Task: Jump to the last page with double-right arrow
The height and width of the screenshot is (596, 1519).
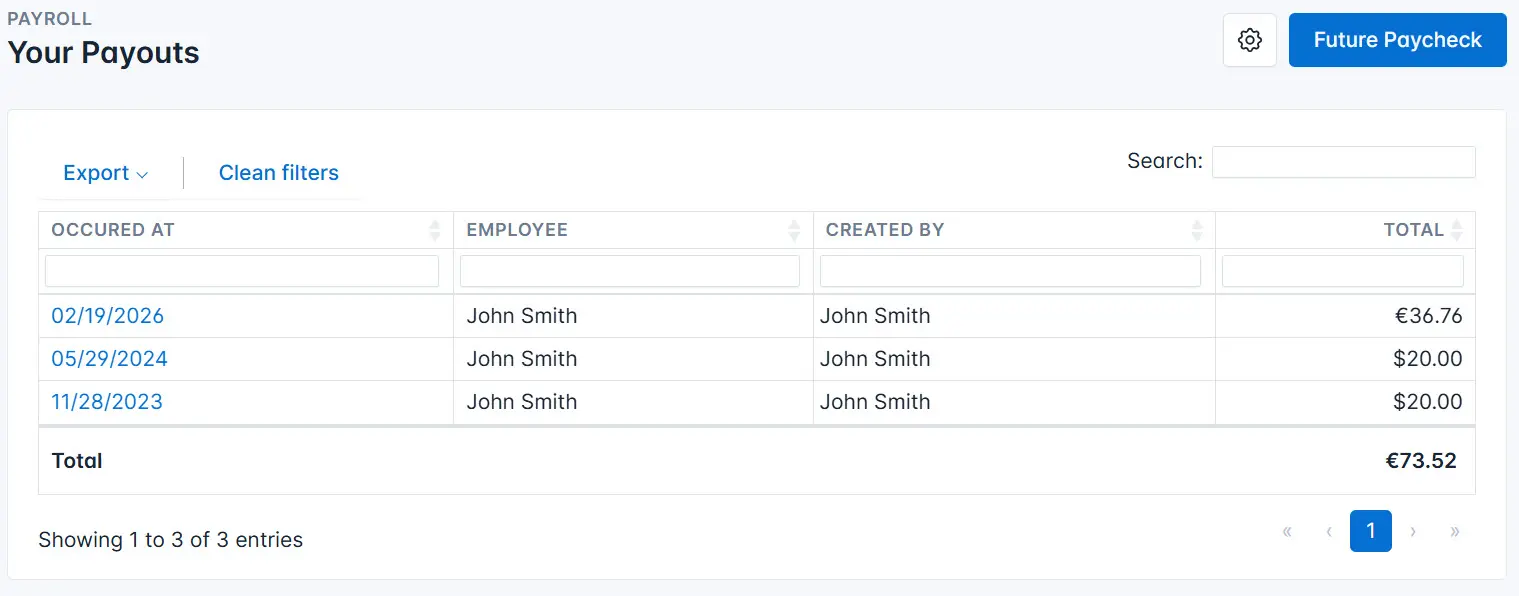Action: [1455, 531]
